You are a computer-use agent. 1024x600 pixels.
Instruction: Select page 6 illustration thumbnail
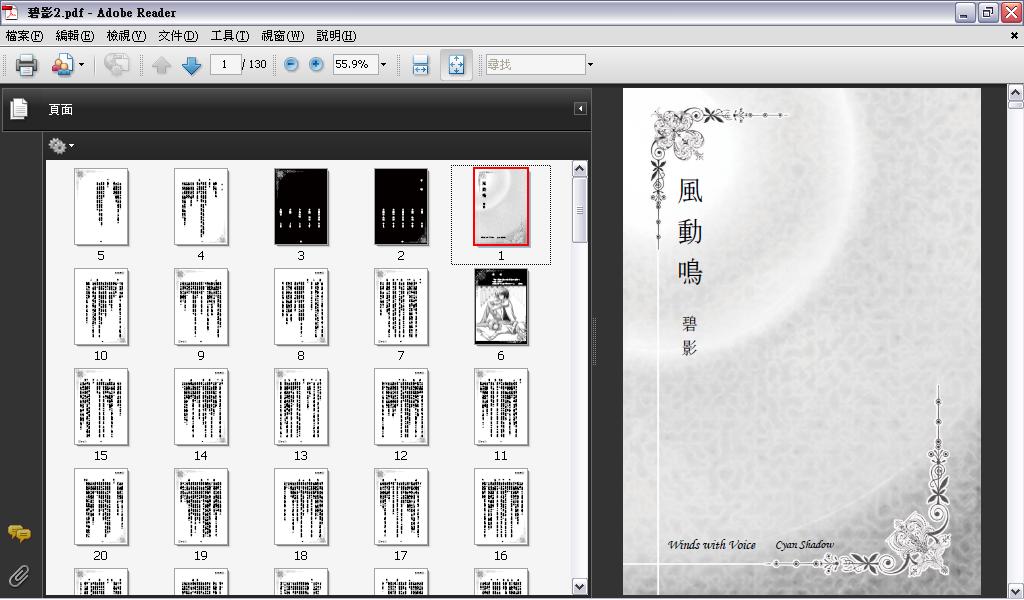[501, 307]
